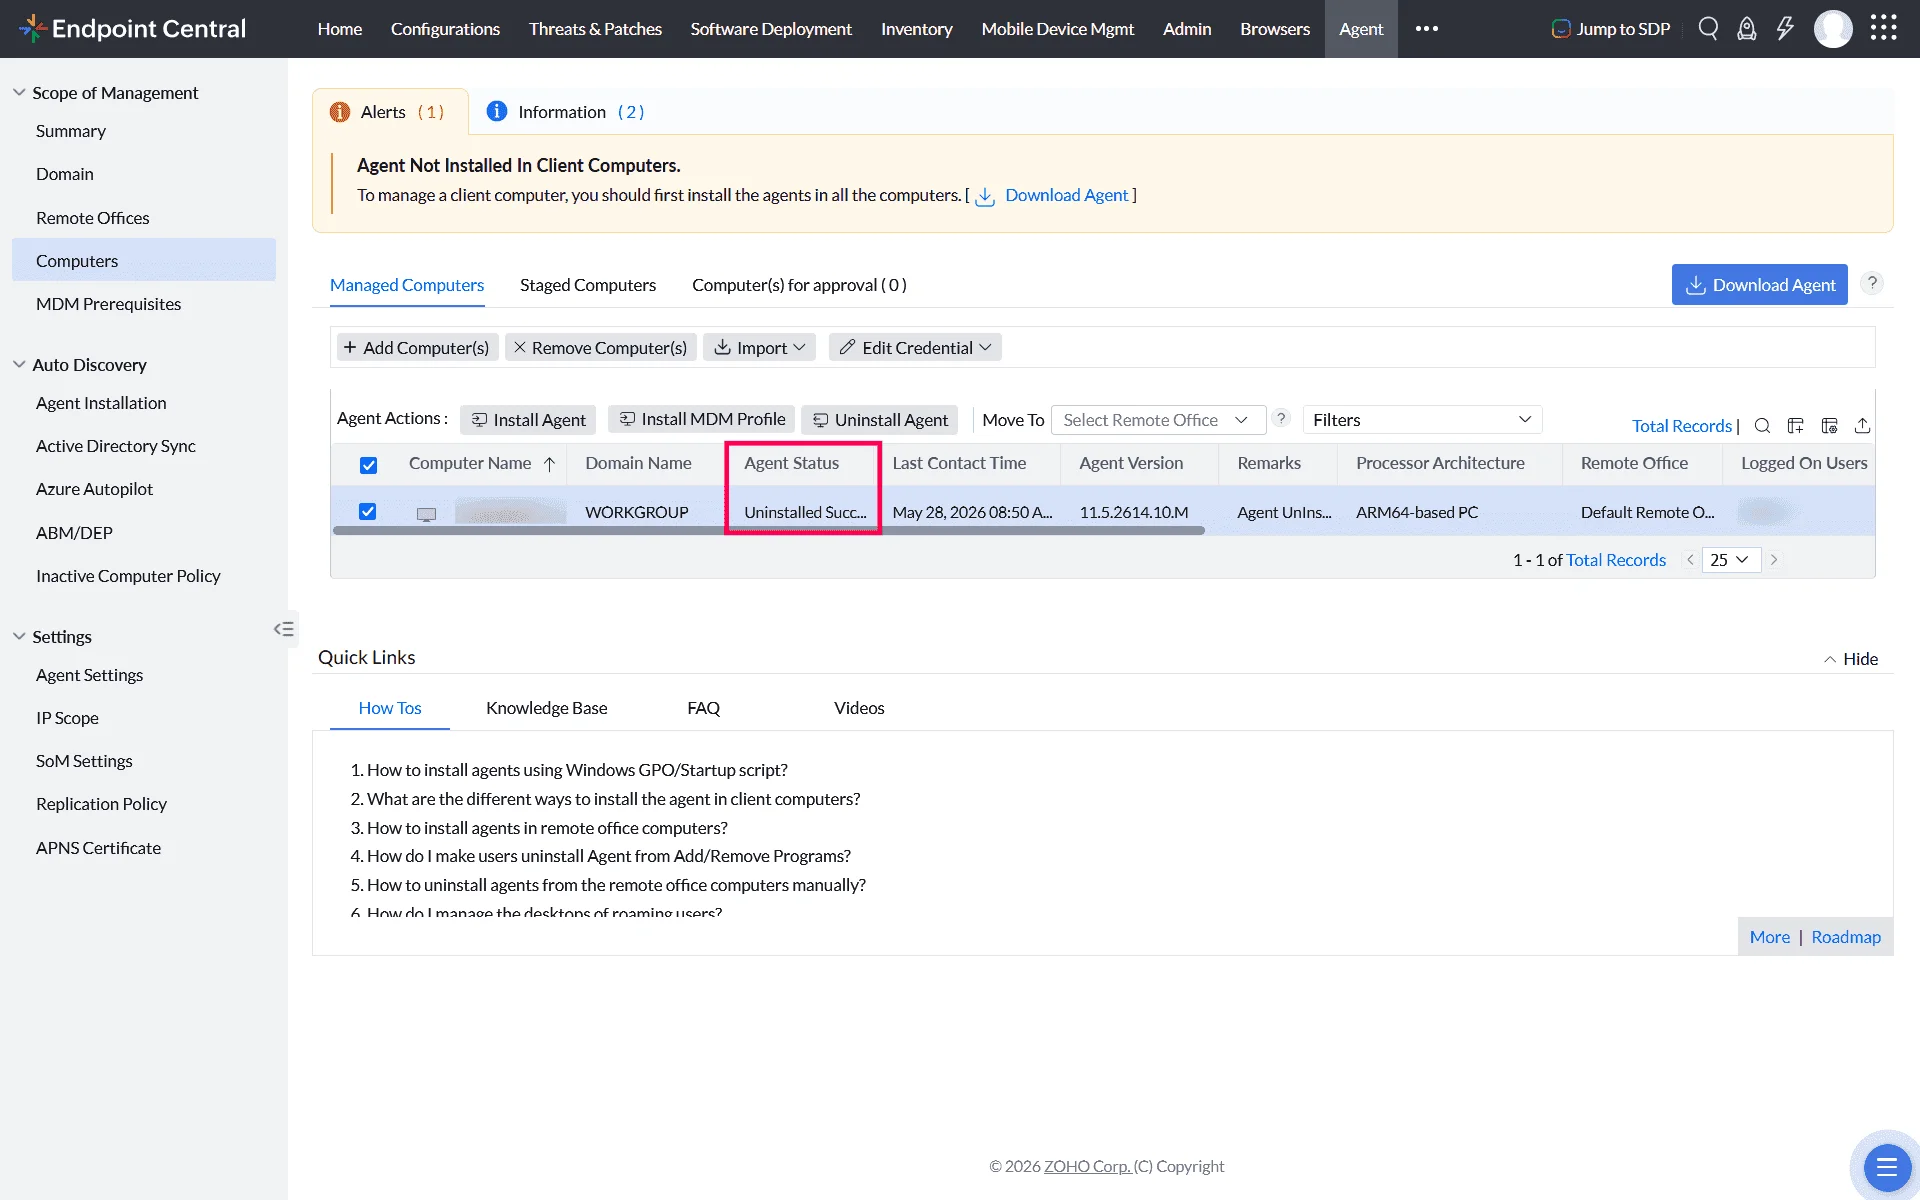Switch to the Information tab

[566, 112]
